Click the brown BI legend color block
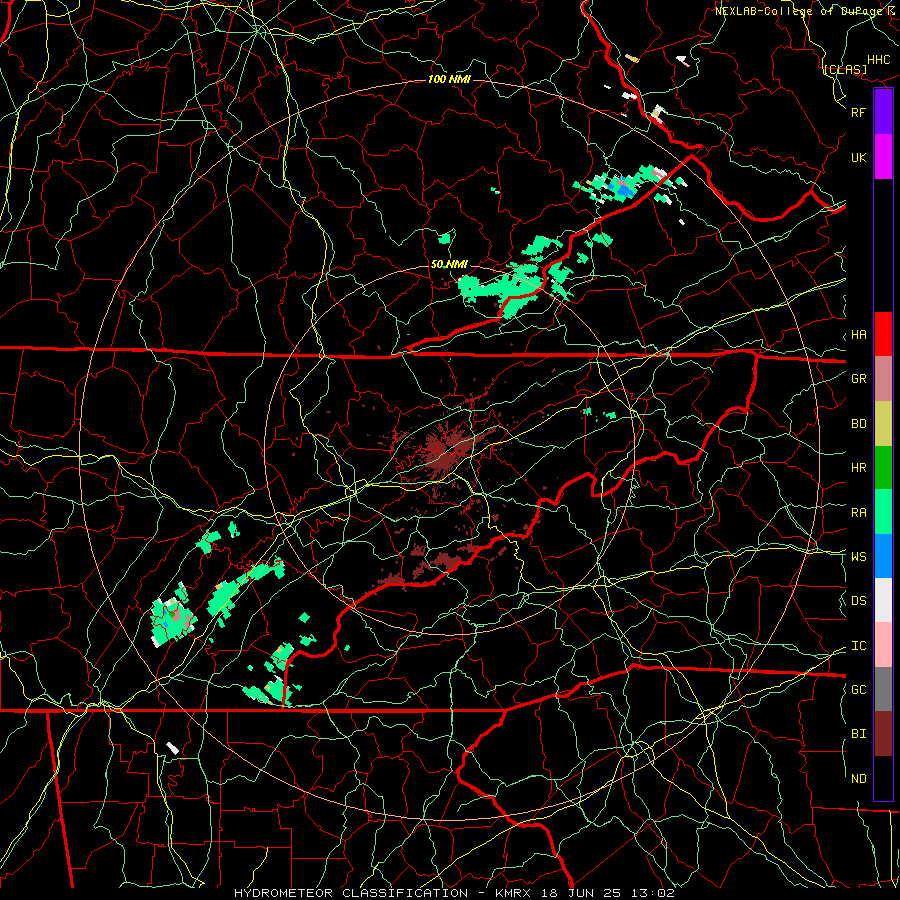Image resolution: width=900 pixels, height=900 pixels. [x=883, y=734]
